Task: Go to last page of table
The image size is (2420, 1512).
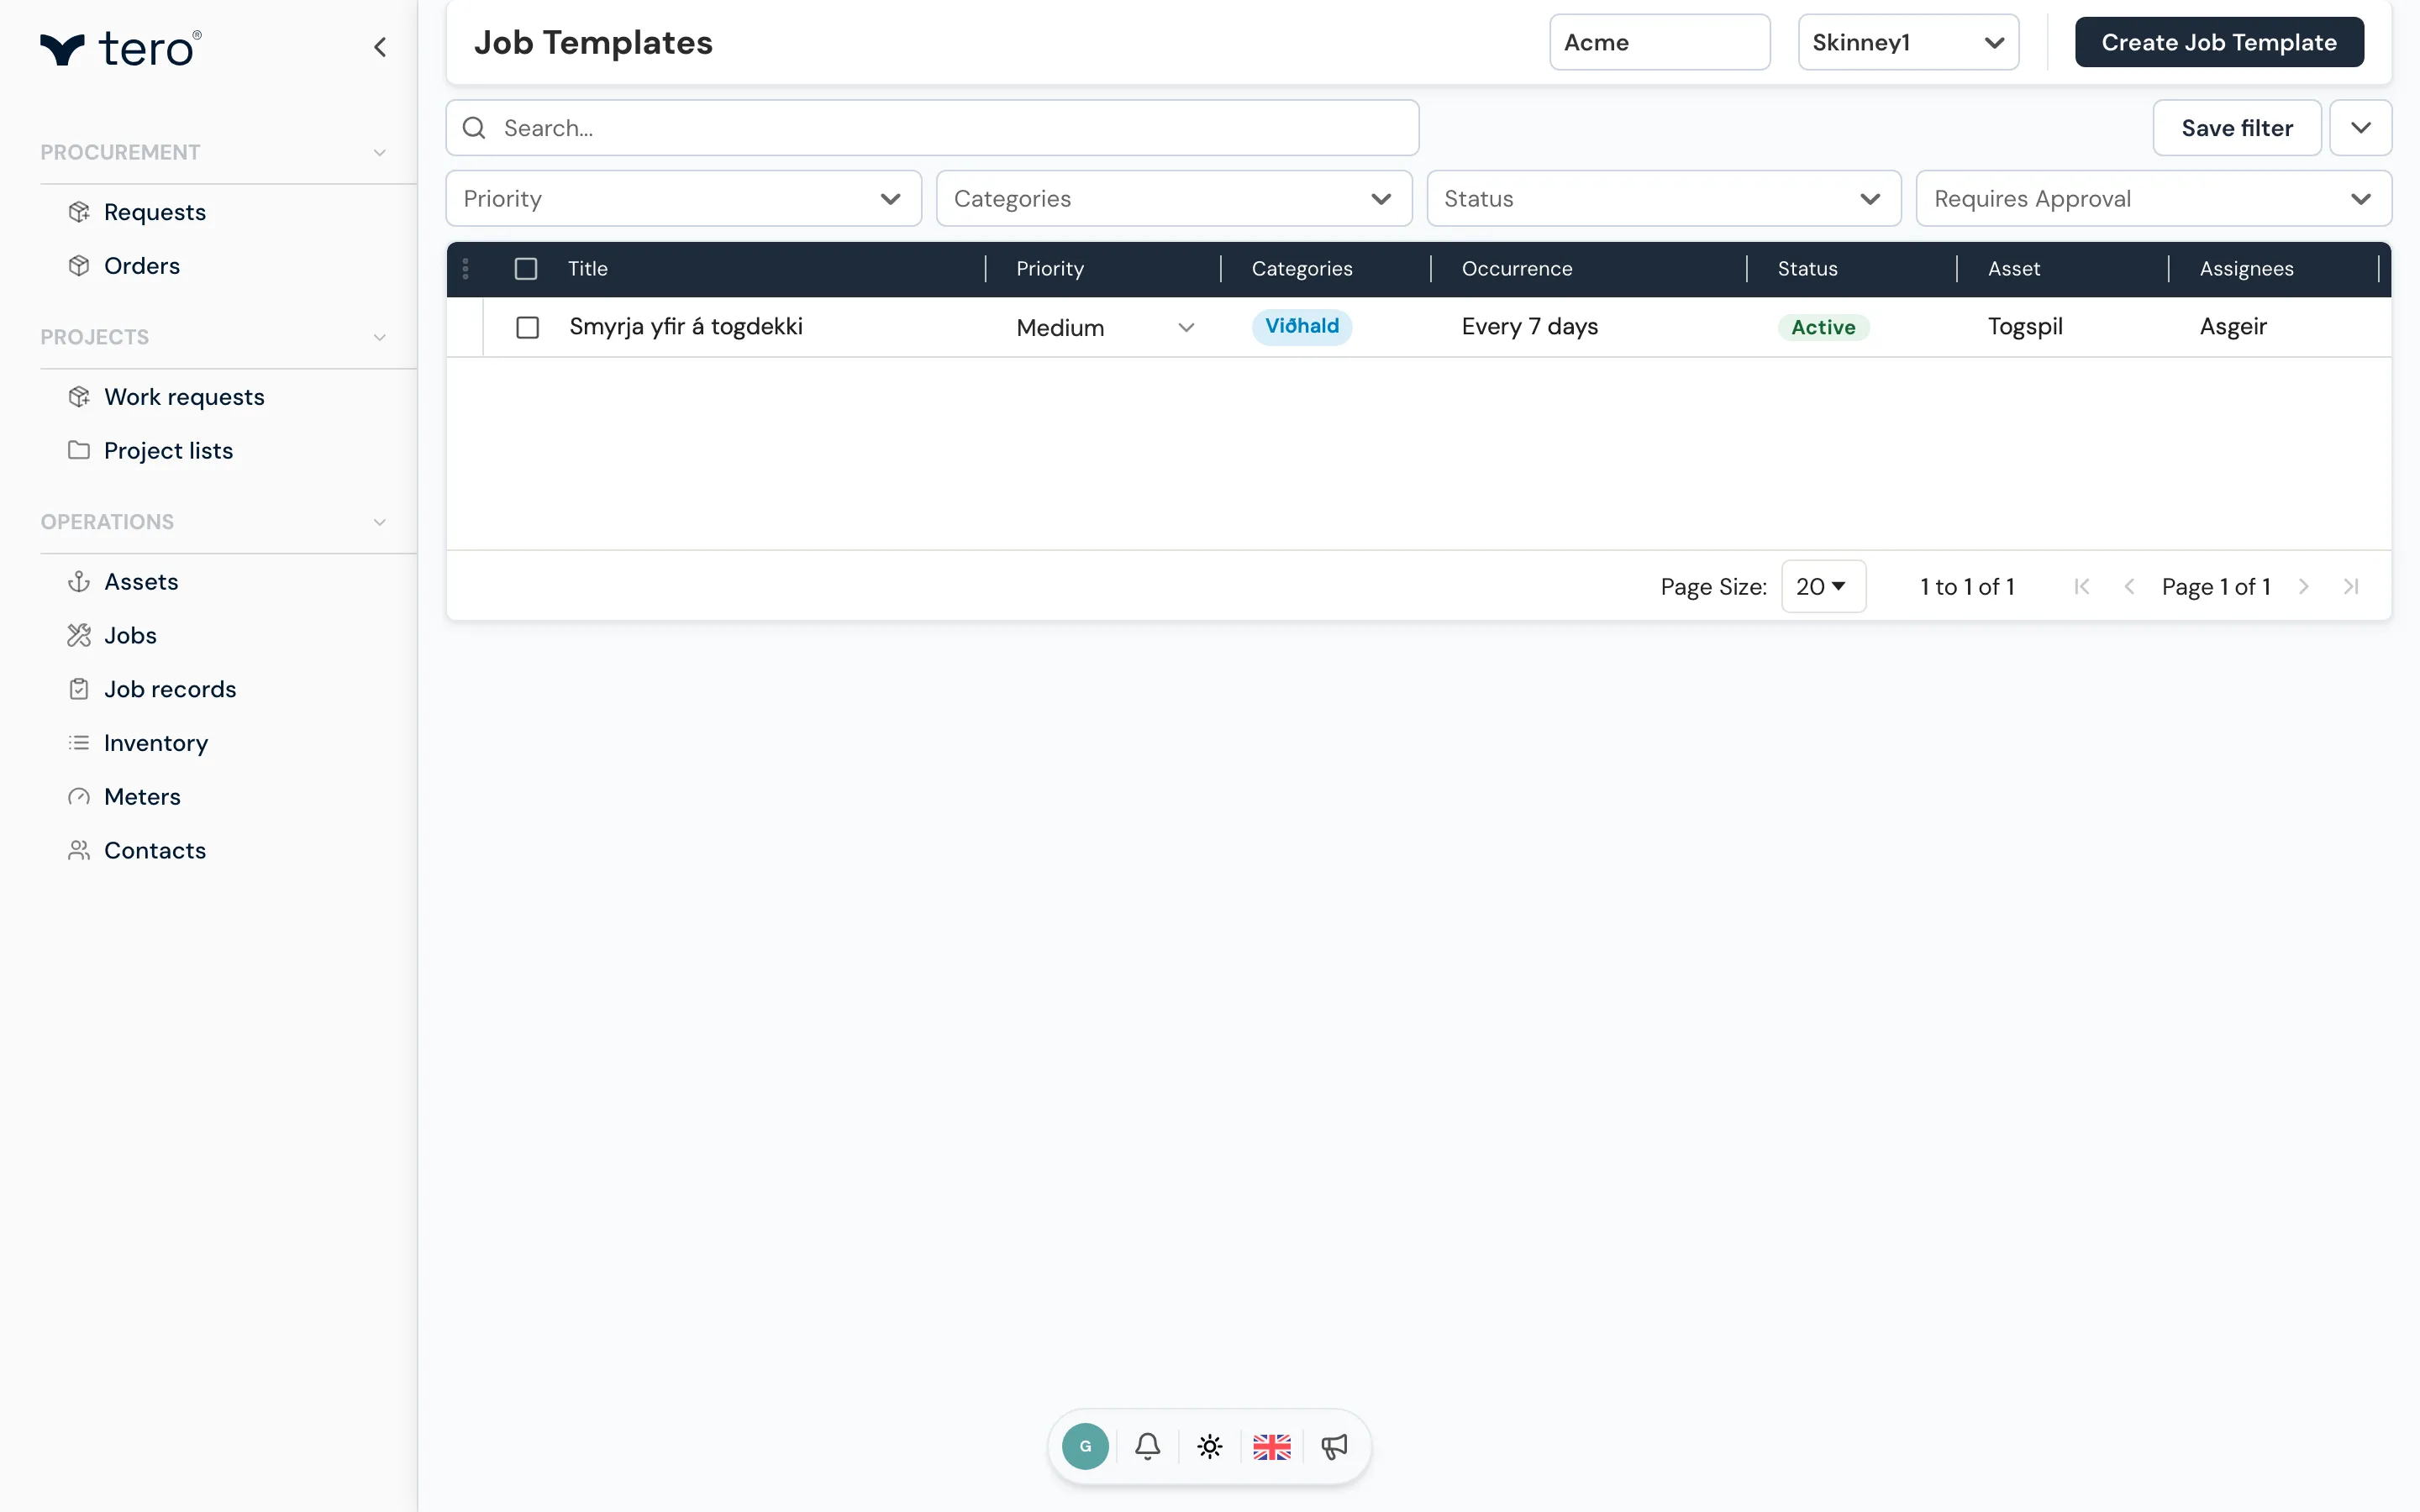Action: [x=2352, y=587]
